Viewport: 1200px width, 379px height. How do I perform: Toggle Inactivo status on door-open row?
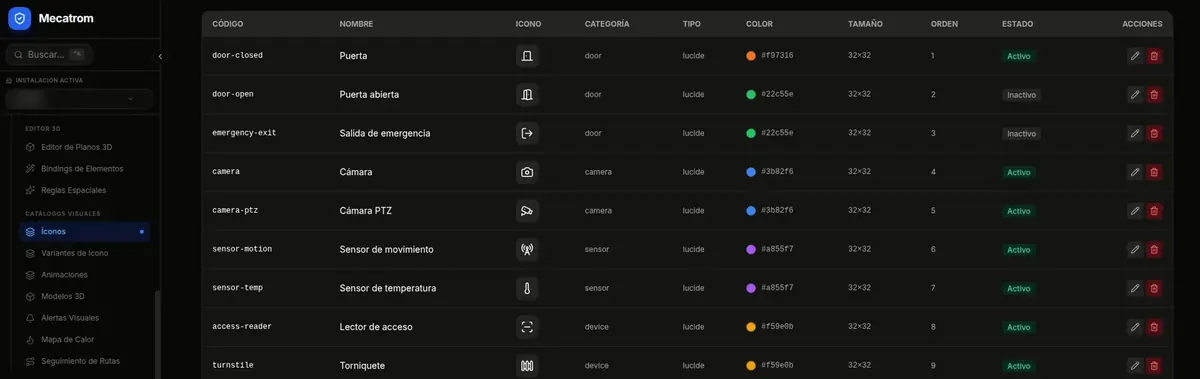pos(1021,95)
